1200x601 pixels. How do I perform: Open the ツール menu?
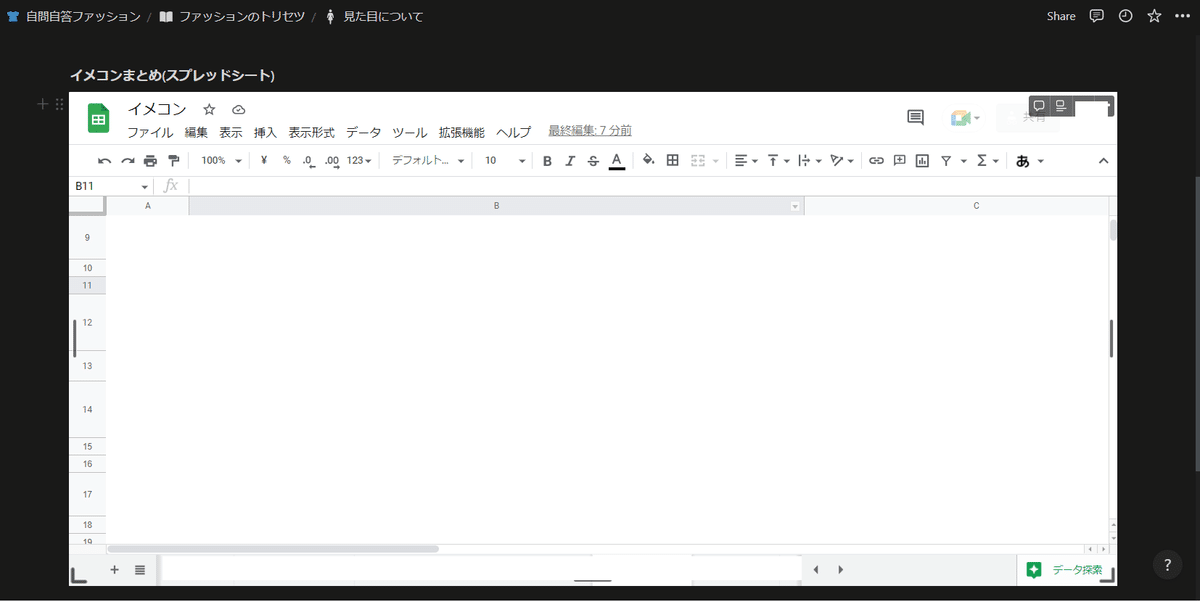410,132
